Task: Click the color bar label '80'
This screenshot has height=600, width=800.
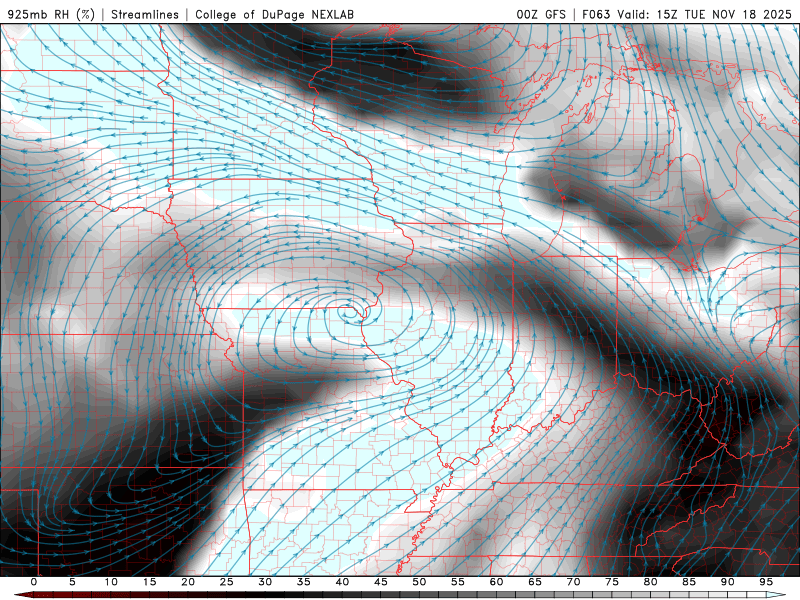Action: point(650,582)
